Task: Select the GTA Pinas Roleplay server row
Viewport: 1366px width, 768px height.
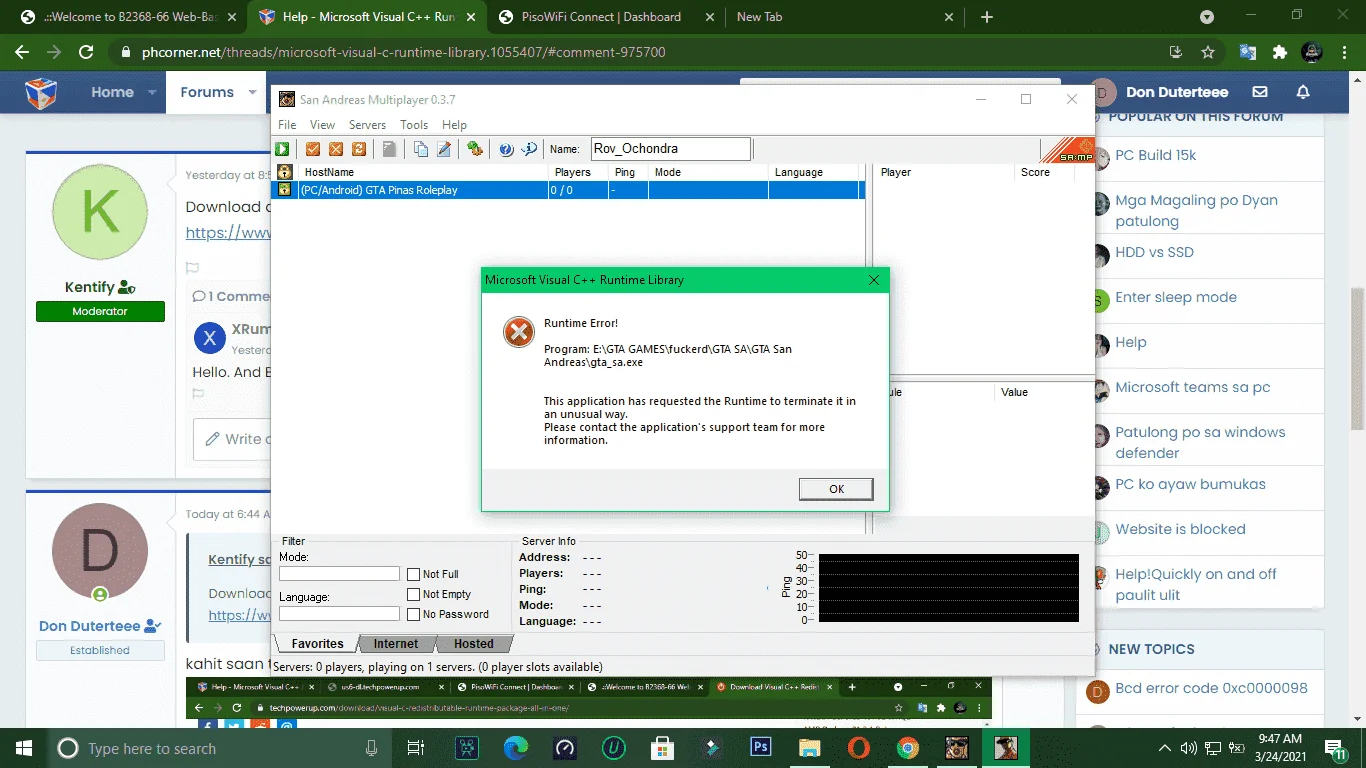Action: [x=568, y=190]
